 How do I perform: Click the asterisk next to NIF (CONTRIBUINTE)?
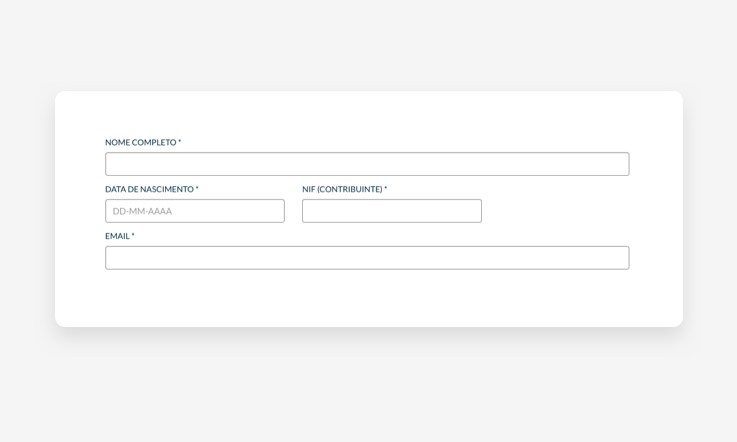tap(386, 189)
